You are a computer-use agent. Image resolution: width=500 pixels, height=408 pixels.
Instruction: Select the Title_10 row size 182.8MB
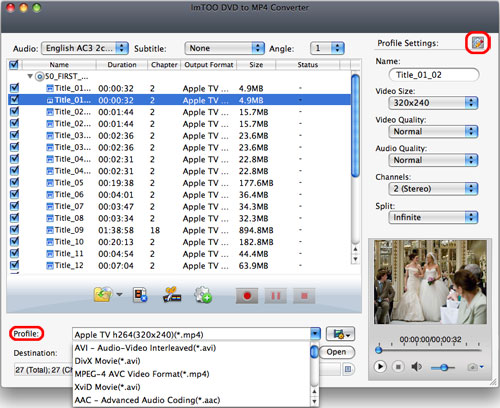coord(256,242)
